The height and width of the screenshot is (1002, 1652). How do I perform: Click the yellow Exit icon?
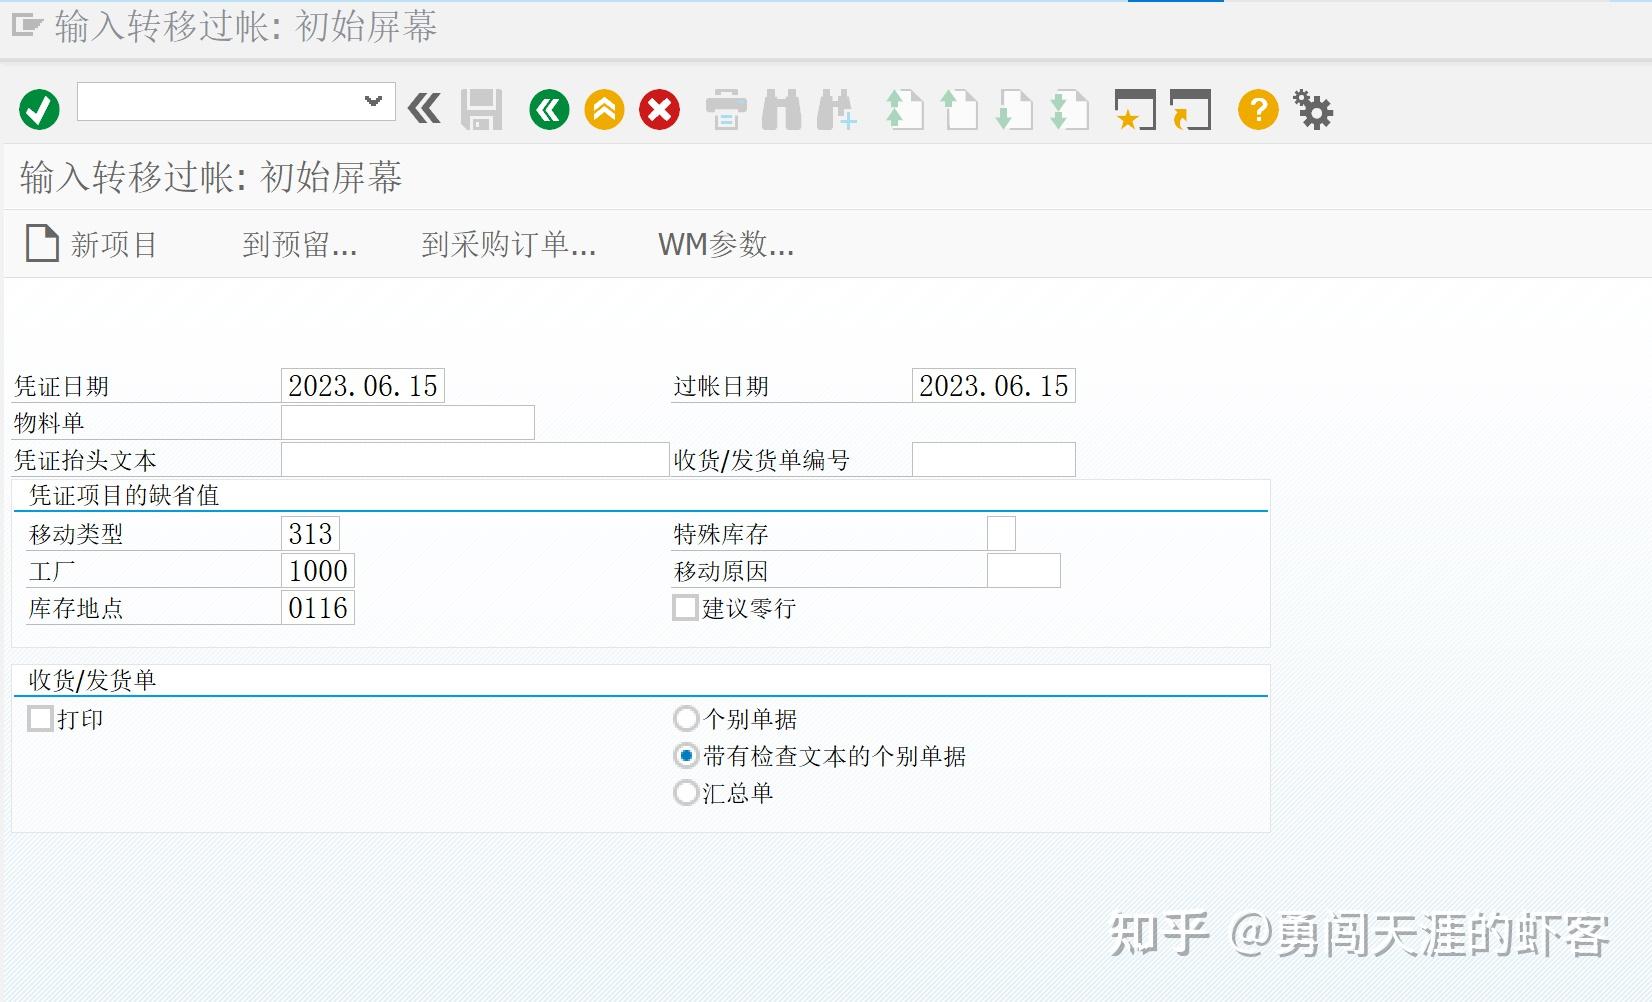tap(604, 110)
